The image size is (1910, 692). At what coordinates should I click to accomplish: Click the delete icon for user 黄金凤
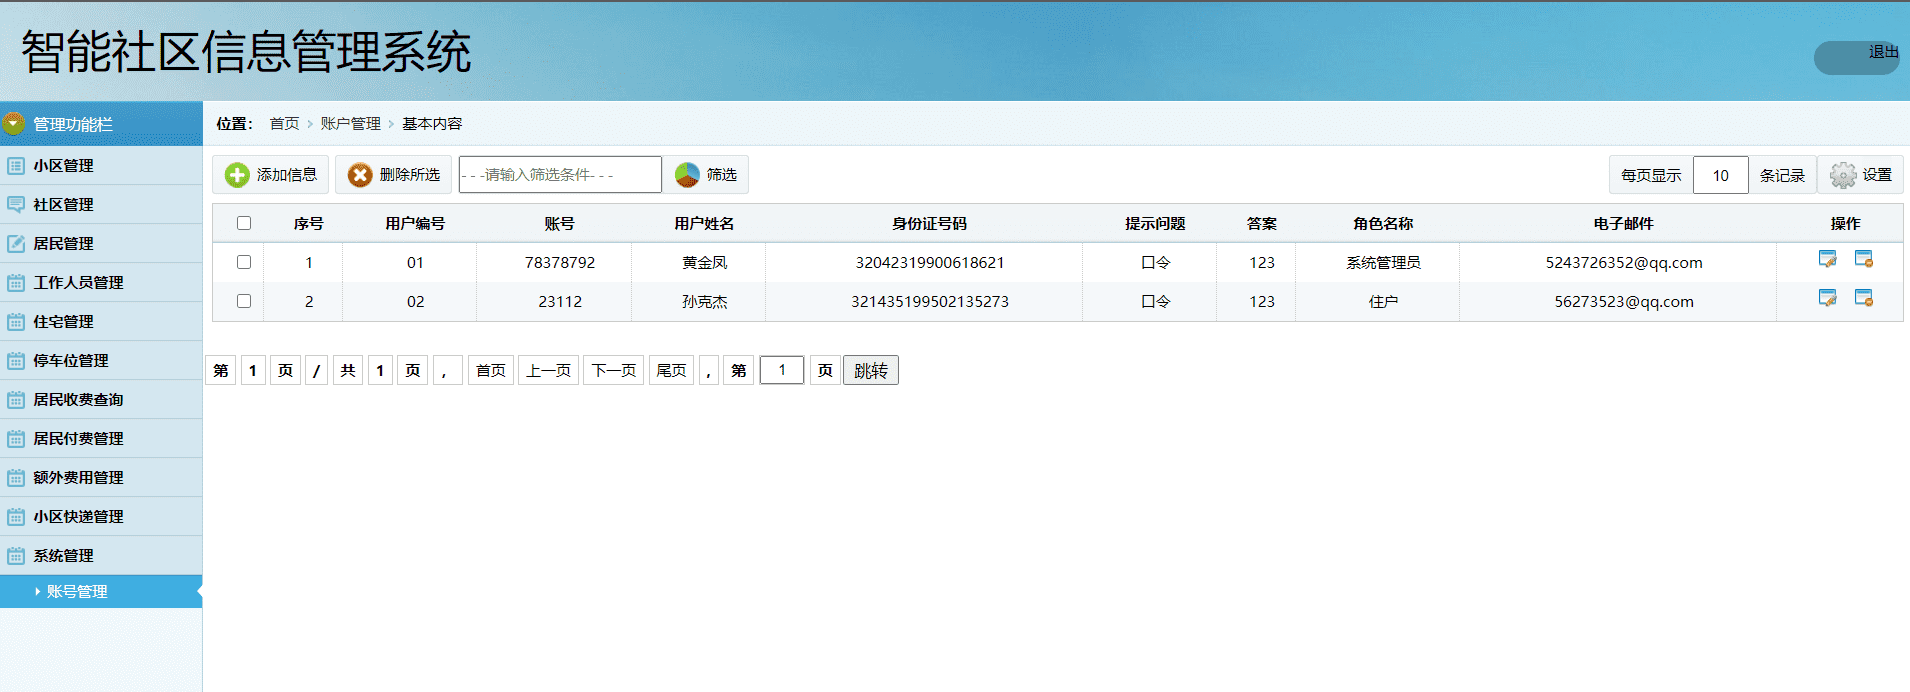pyautogui.click(x=1864, y=259)
